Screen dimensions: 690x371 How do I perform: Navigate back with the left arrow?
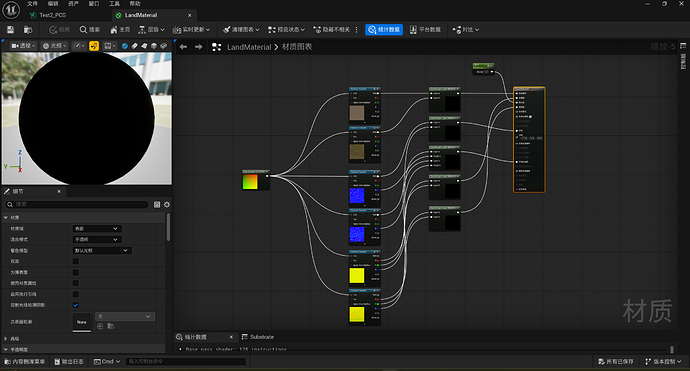point(184,47)
